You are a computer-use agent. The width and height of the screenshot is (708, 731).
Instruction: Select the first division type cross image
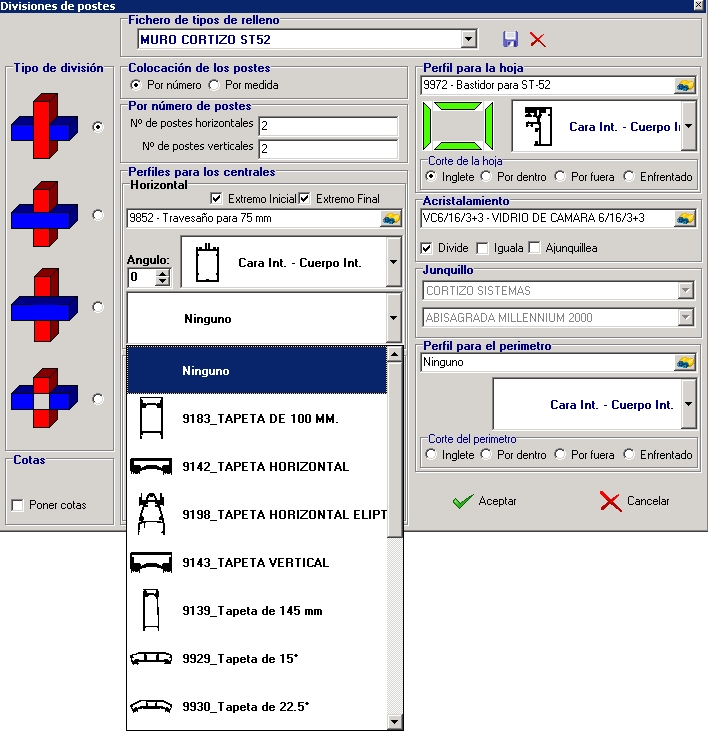pos(44,126)
